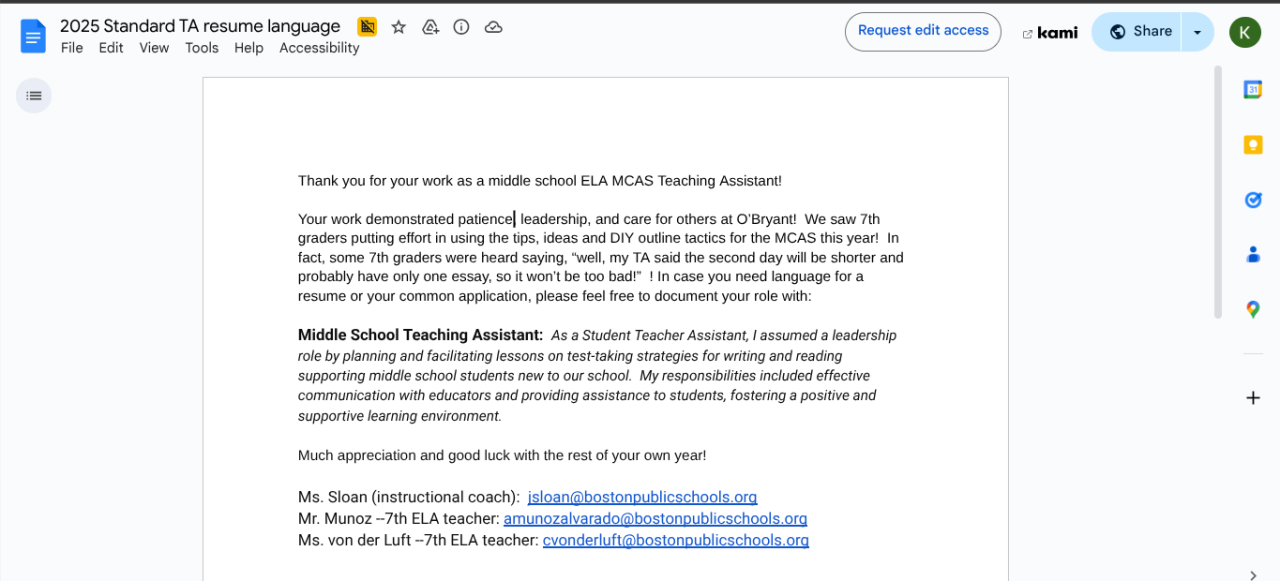Open the Tools menu

[x=201, y=48]
